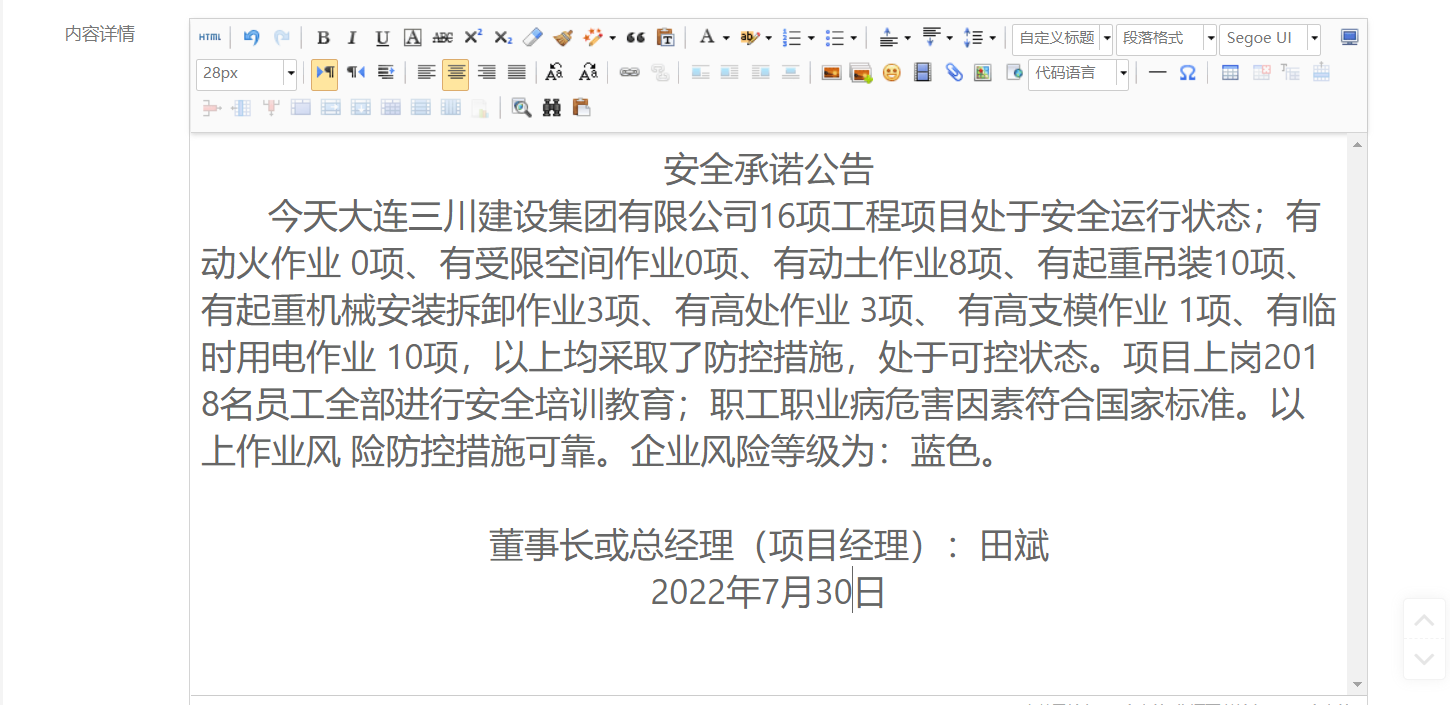The height and width of the screenshot is (705, 1450).
Task: Activate the format painter brush
Action: coord(563,38)
